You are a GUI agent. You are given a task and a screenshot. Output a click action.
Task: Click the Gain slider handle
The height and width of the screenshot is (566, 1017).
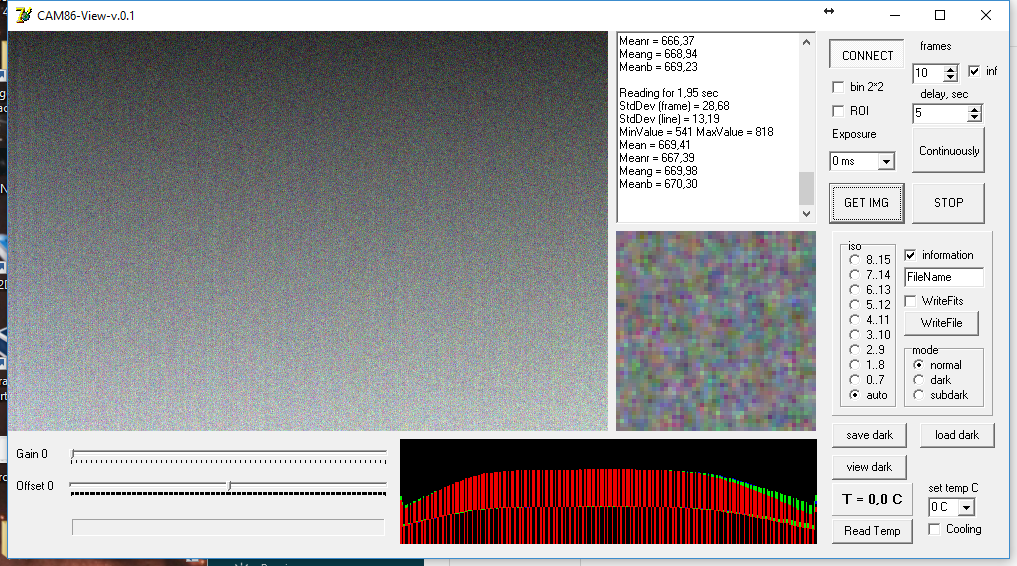(73, 454)
